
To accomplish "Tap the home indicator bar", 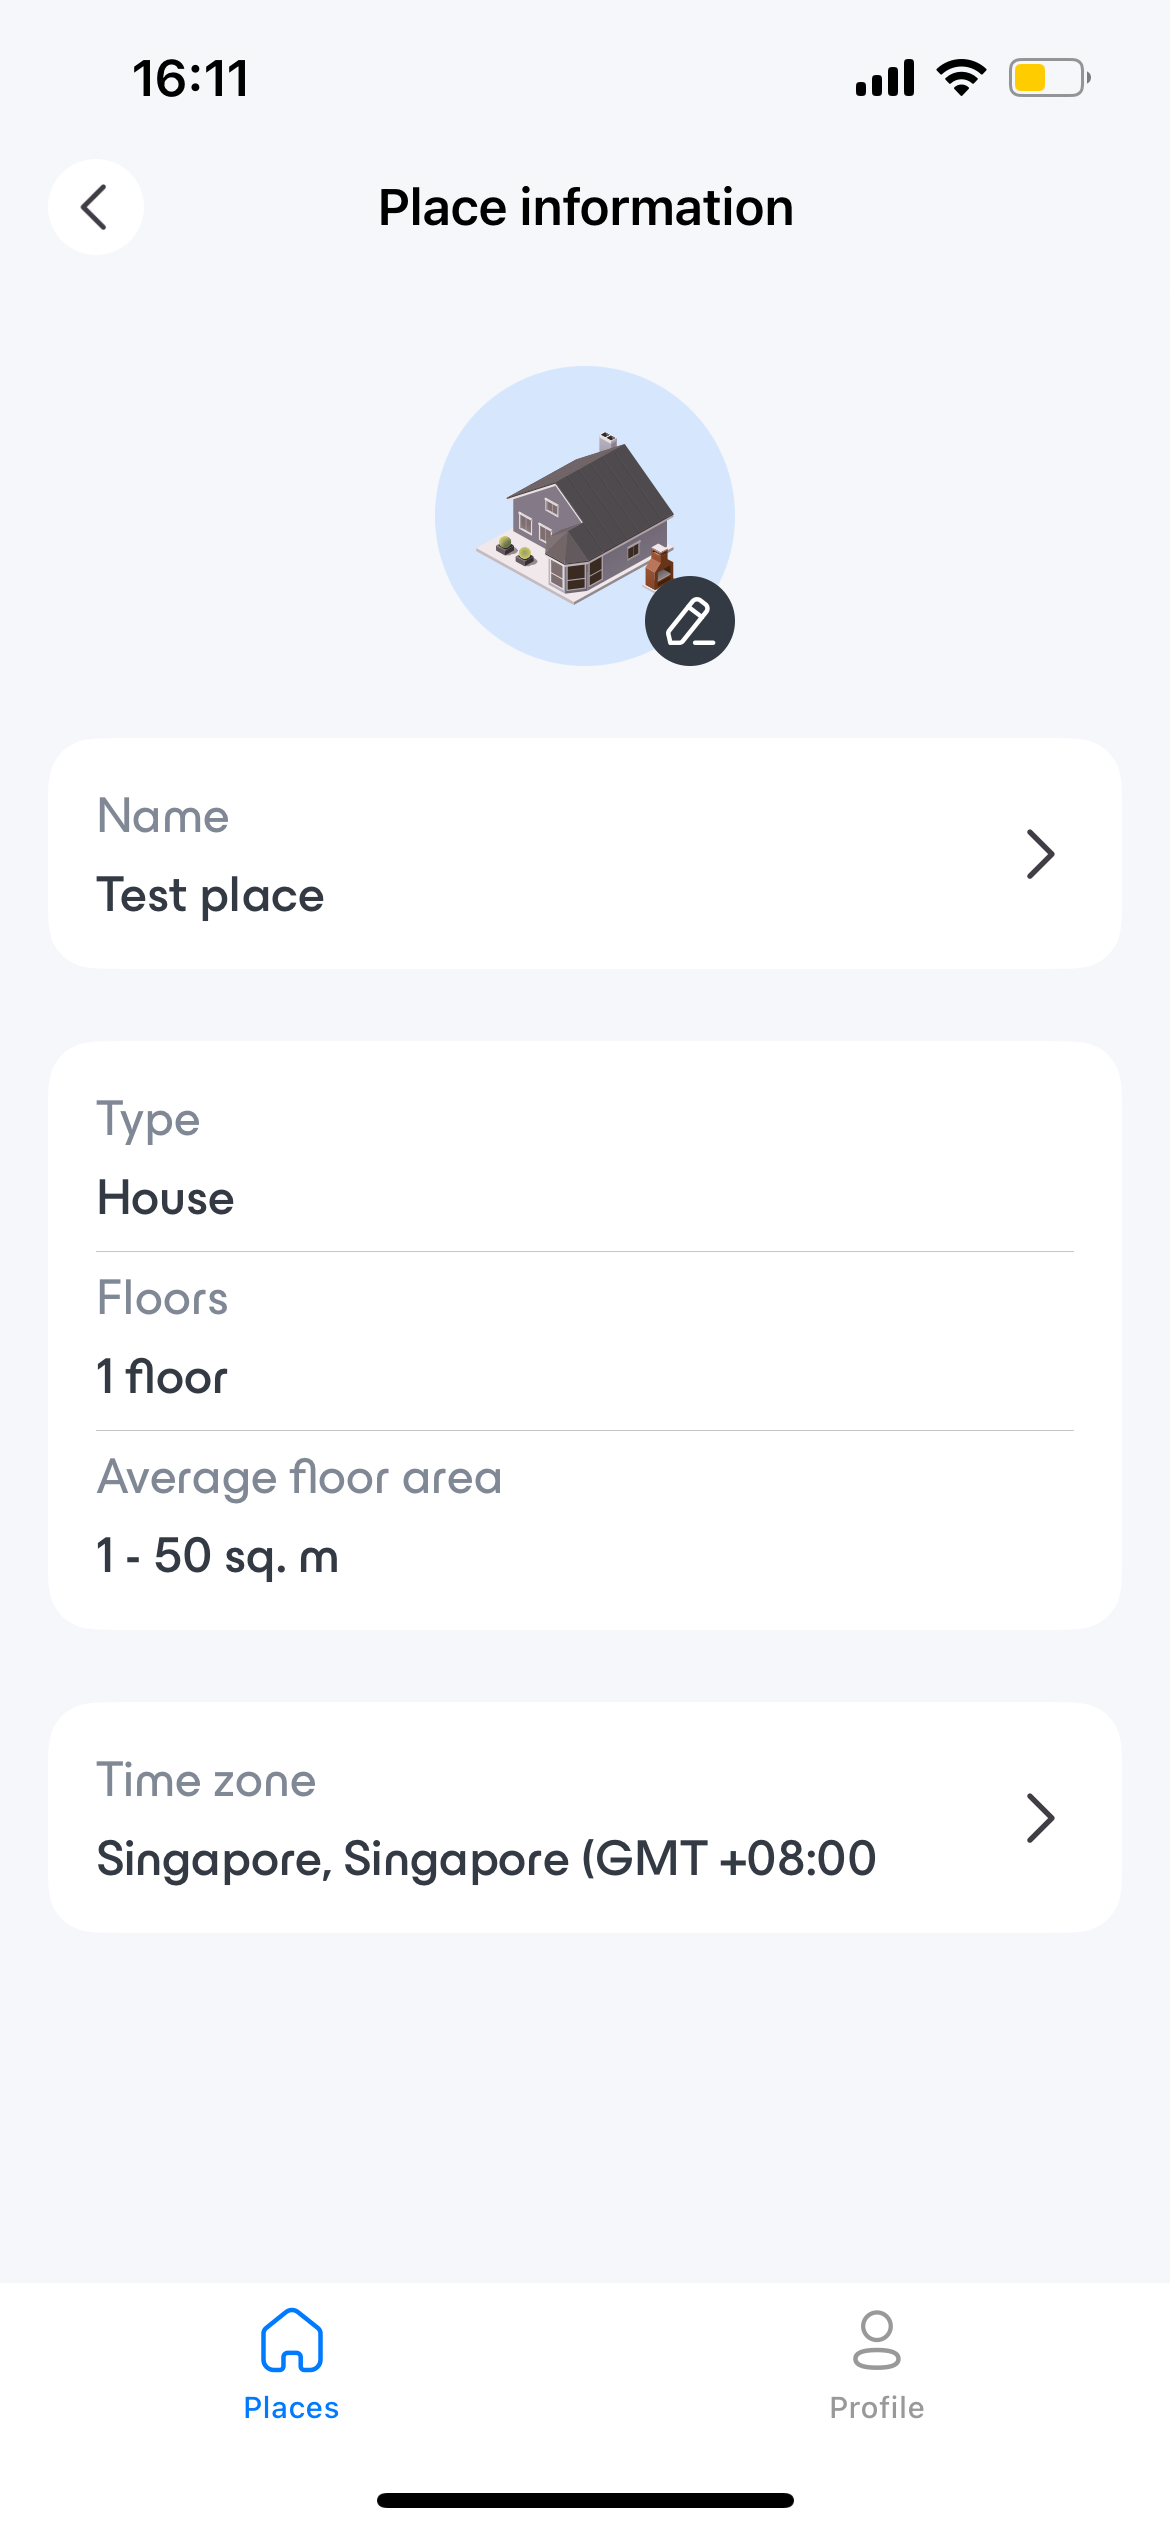I will pos(585,2500).
